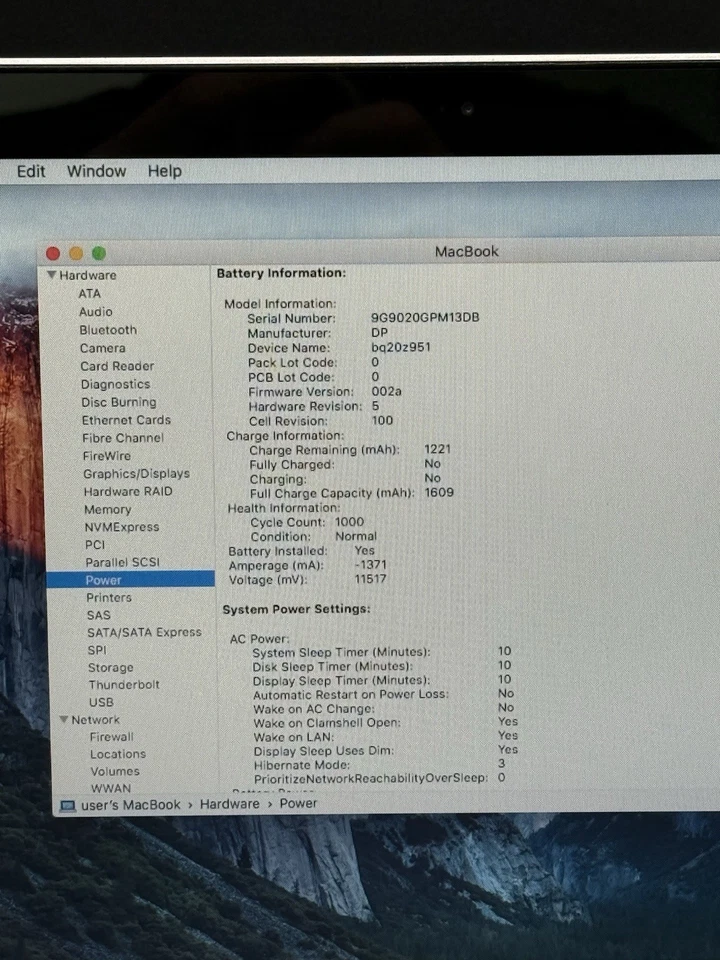Select Parallel SCSI in the sidebar
This screenshot has width=720, height=960.
tap(122, 562)
